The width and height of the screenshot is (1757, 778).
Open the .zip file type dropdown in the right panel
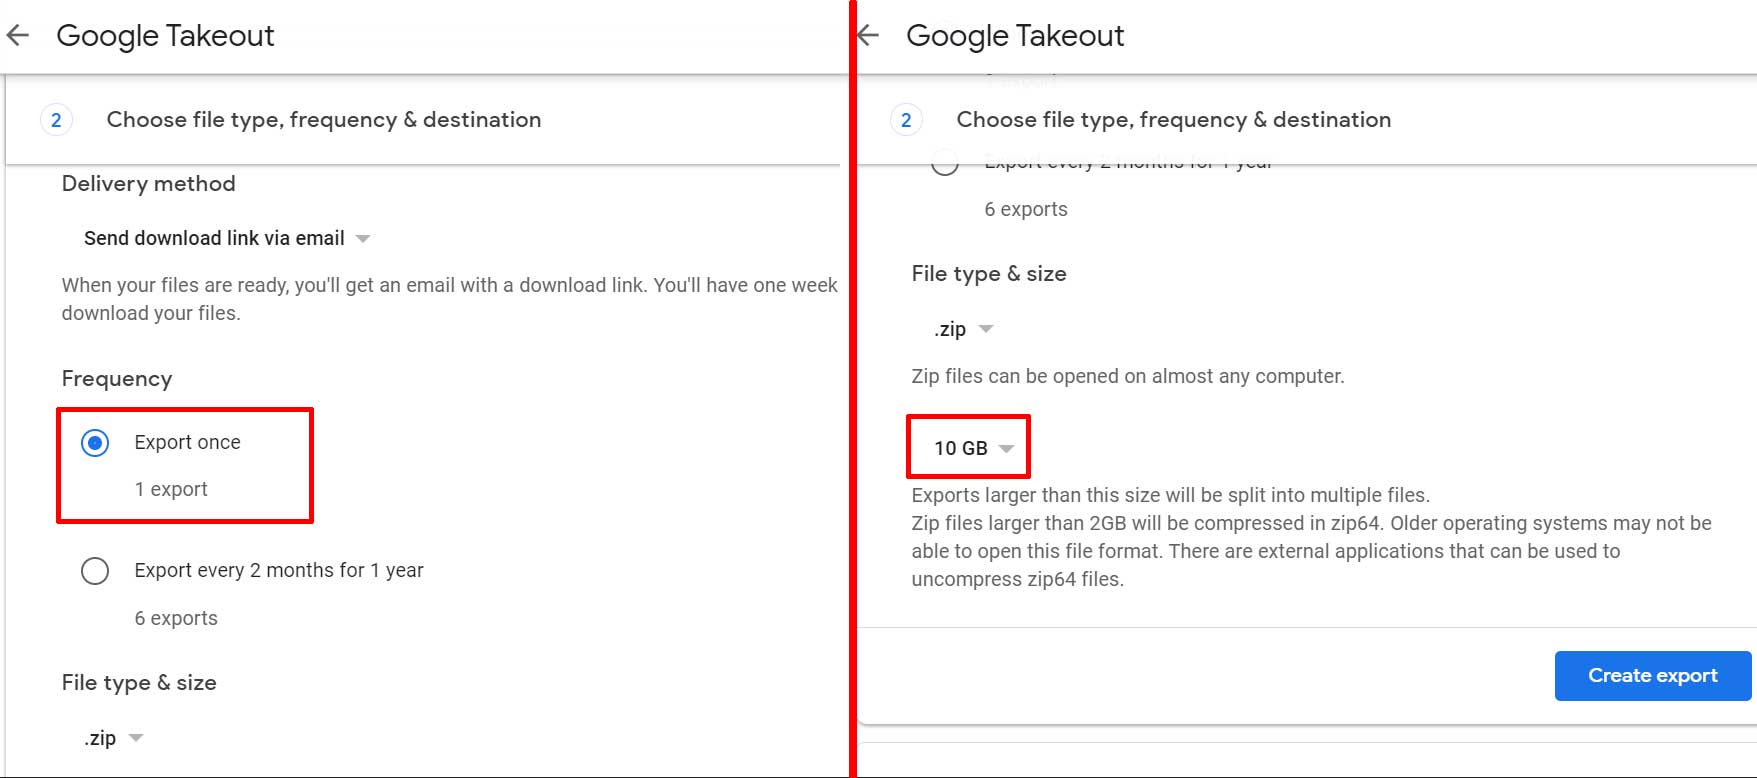click(x=964, y=329)
